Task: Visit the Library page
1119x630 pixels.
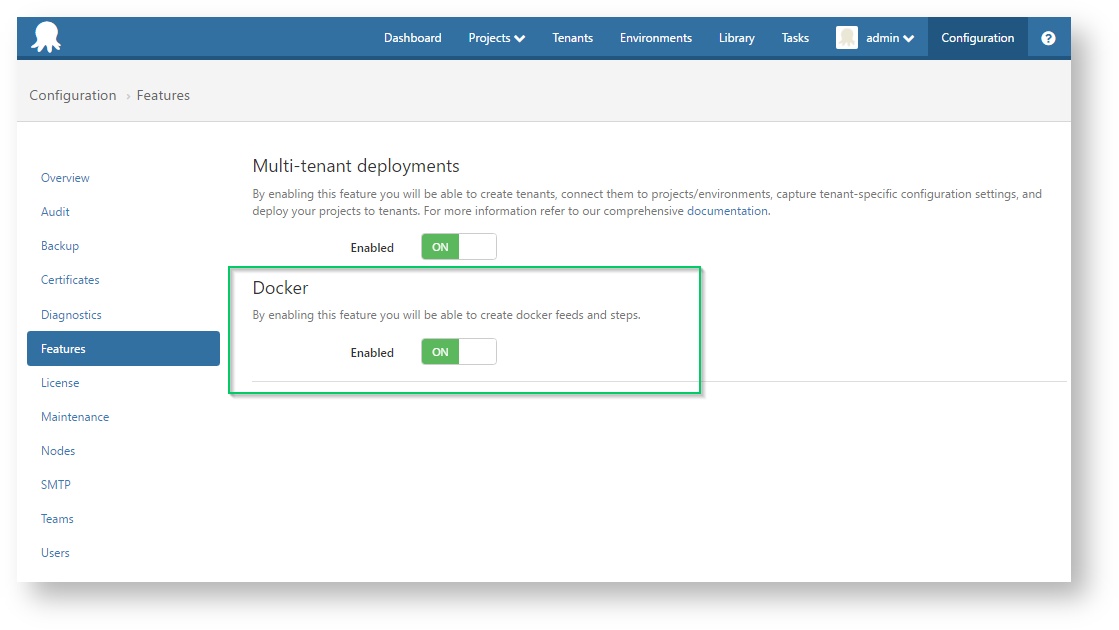Action: (x=736, y=38)
